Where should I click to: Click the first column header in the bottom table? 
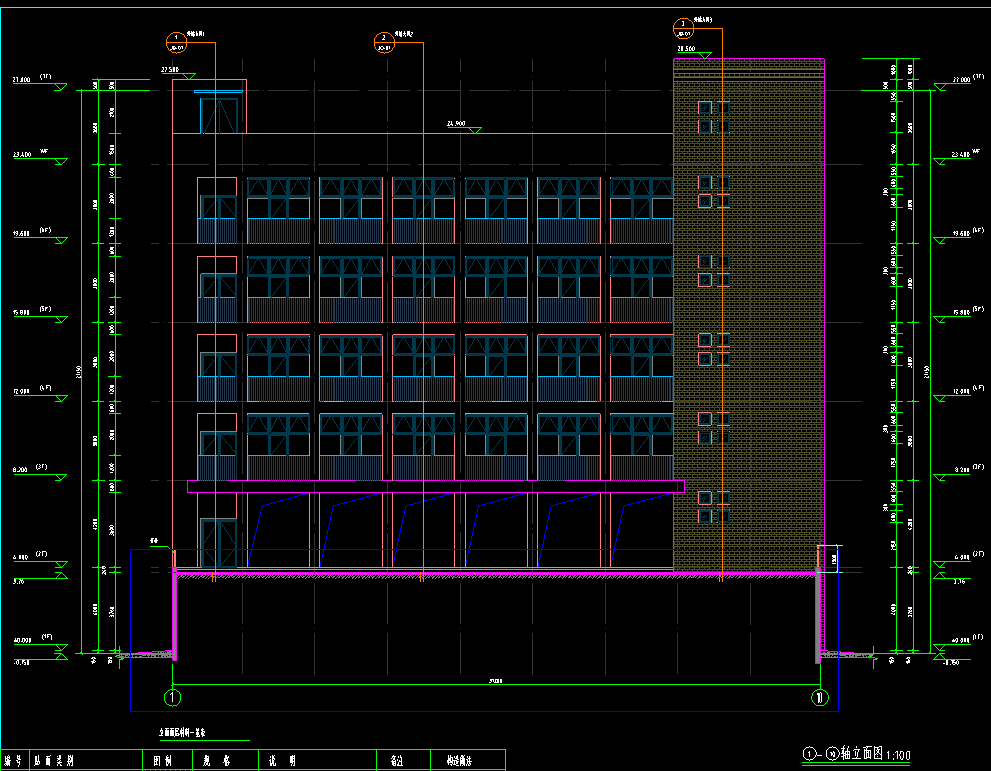point(14,761)
